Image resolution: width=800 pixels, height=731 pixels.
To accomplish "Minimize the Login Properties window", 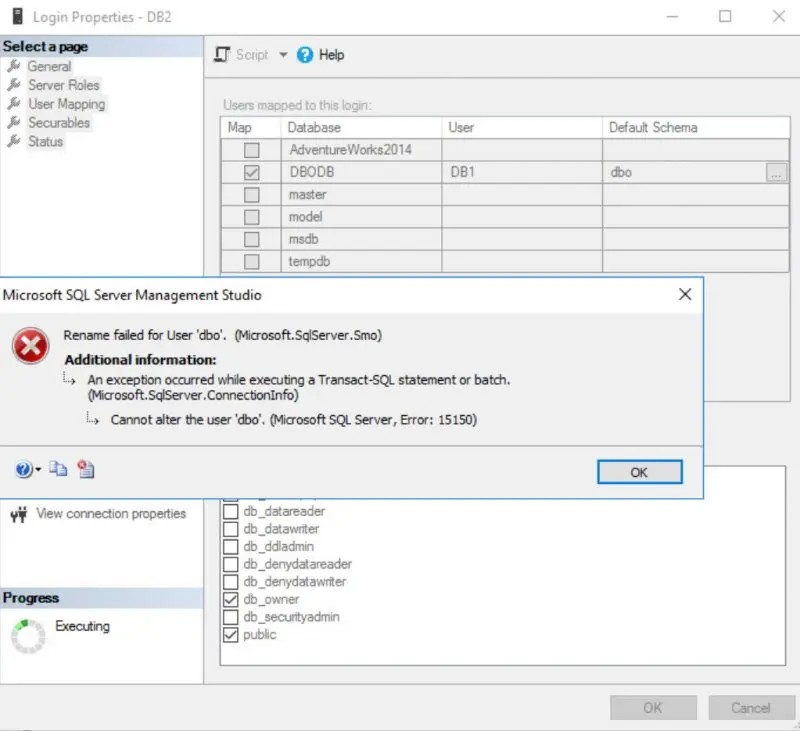I will (x=672, y=16).
